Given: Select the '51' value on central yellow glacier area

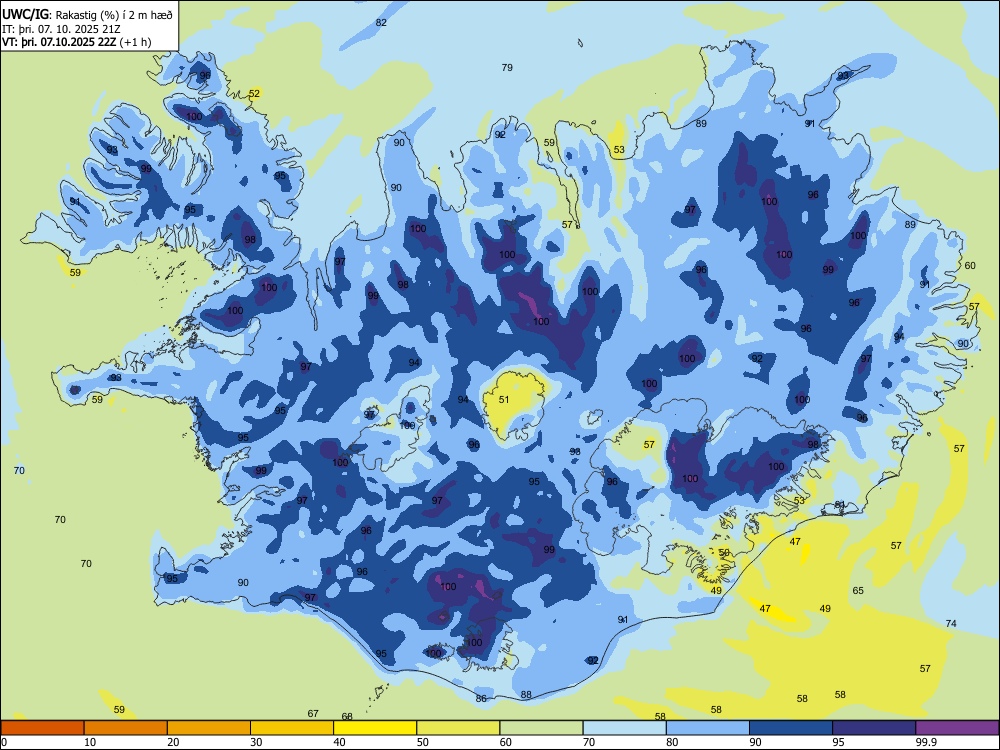Looking at the screenshot, I should [504, 399].
